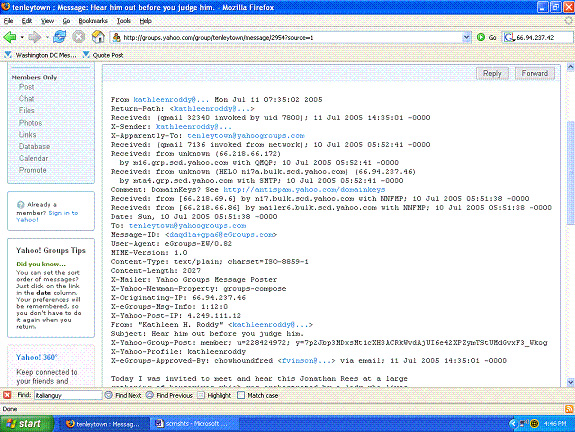Click the Links sidebar item

28,135
